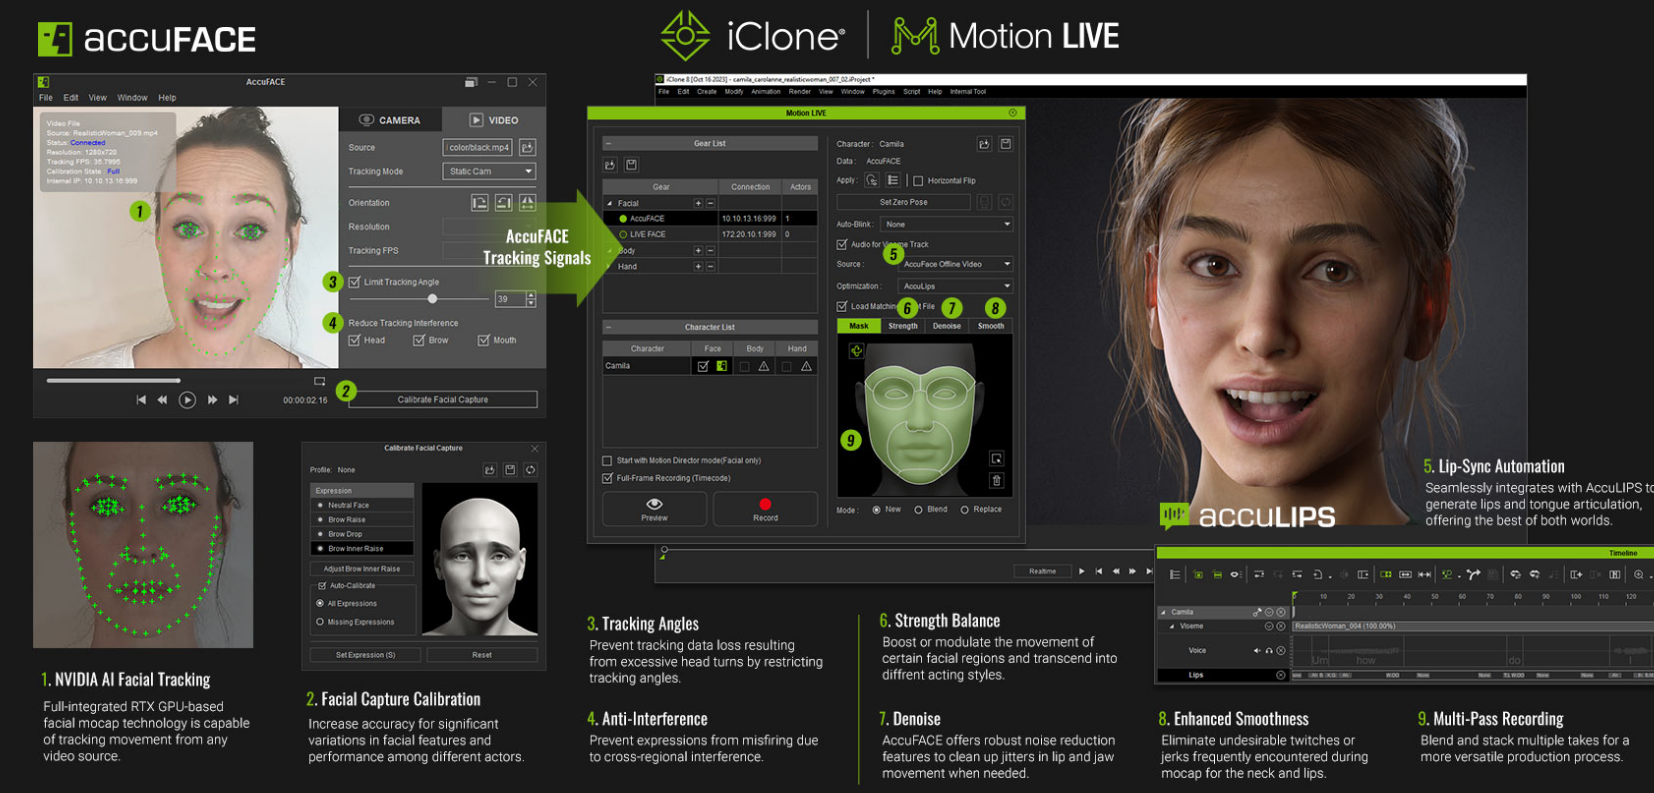Jump to video end in AccuFACE
This screenshot has width=1654, height=793.
pos(234,399)
